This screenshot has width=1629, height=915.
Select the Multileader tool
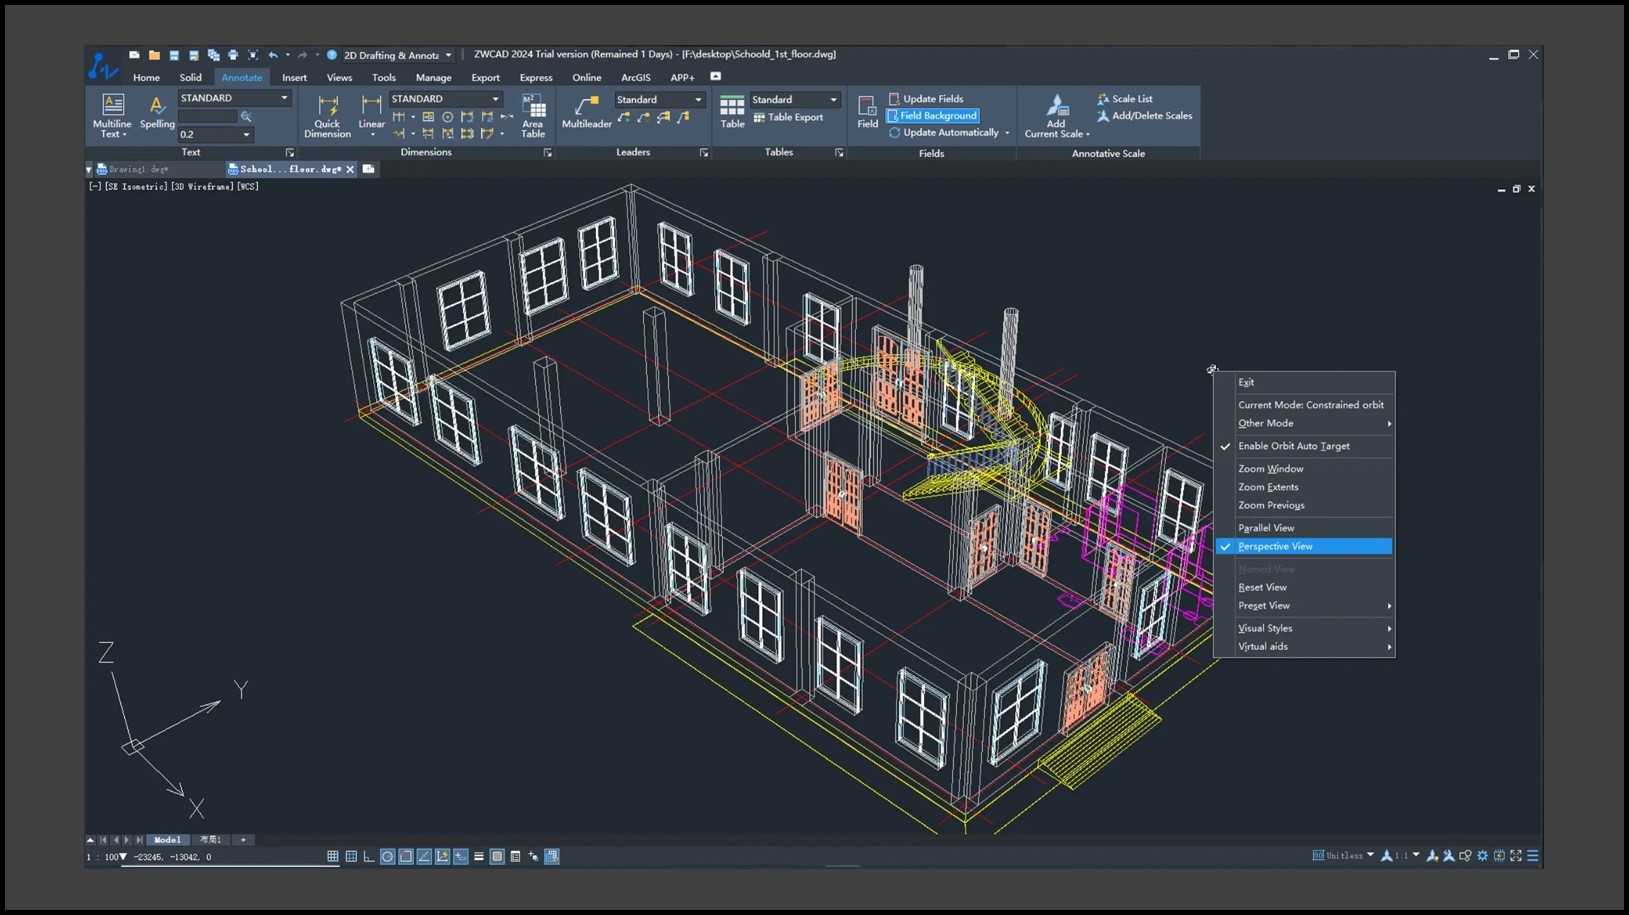[586, 106]
